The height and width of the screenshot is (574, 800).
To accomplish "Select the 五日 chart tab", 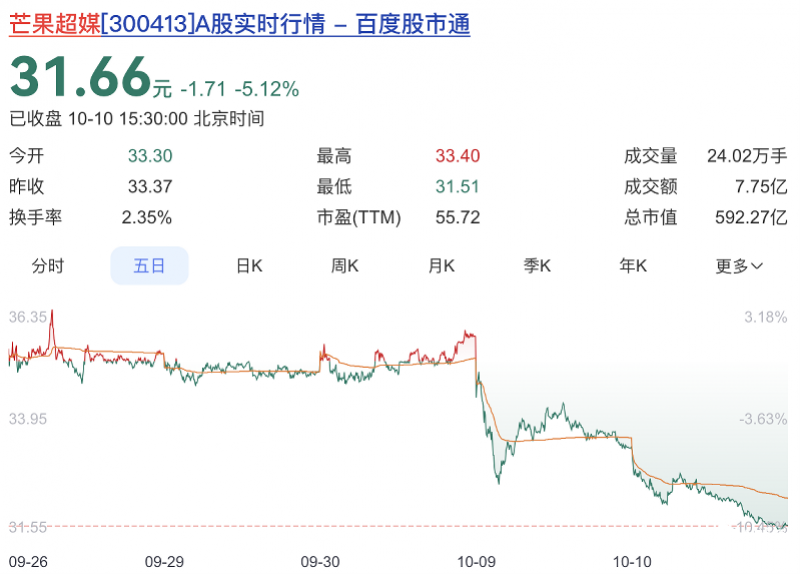I will [x=149, y=266].
